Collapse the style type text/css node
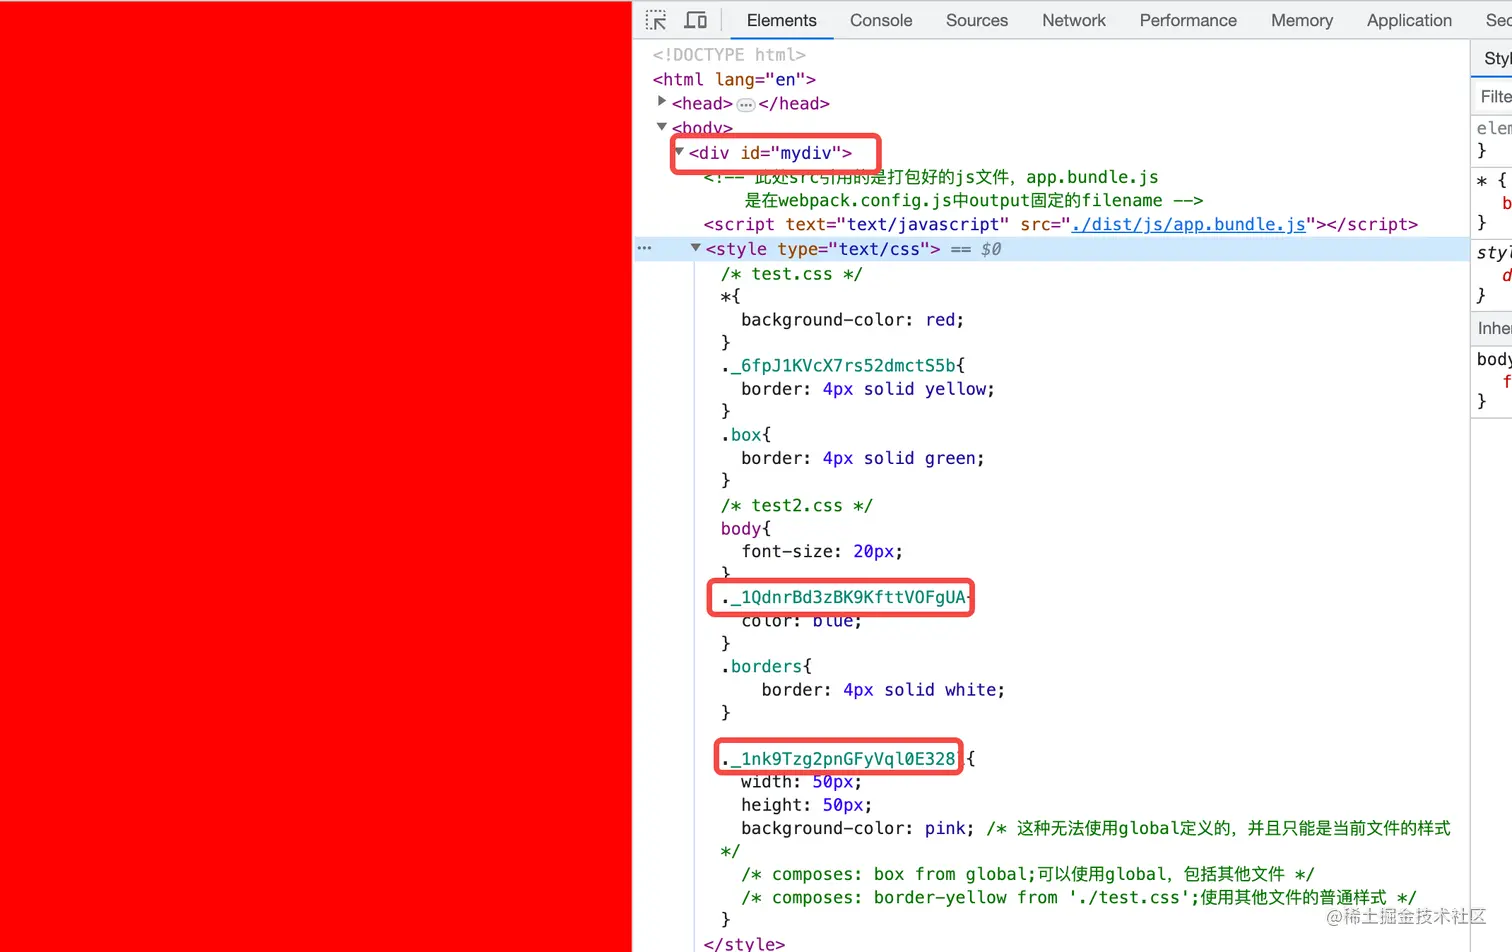Screen dimensions: 1512x952 tap(696, 248)
